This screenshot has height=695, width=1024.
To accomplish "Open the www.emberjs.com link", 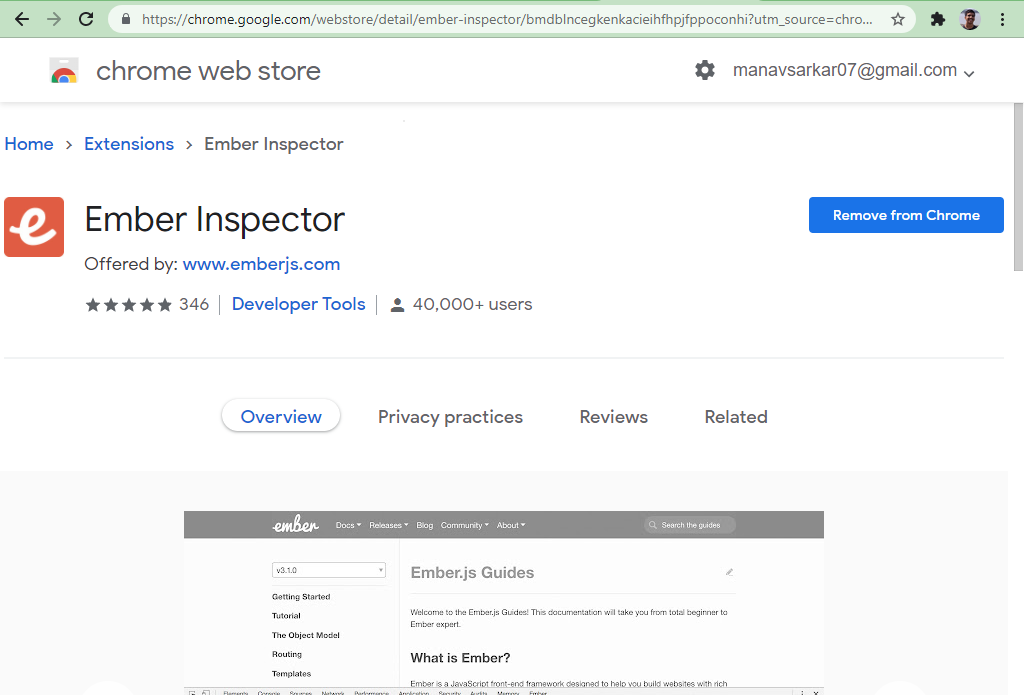I will (261, 264).
